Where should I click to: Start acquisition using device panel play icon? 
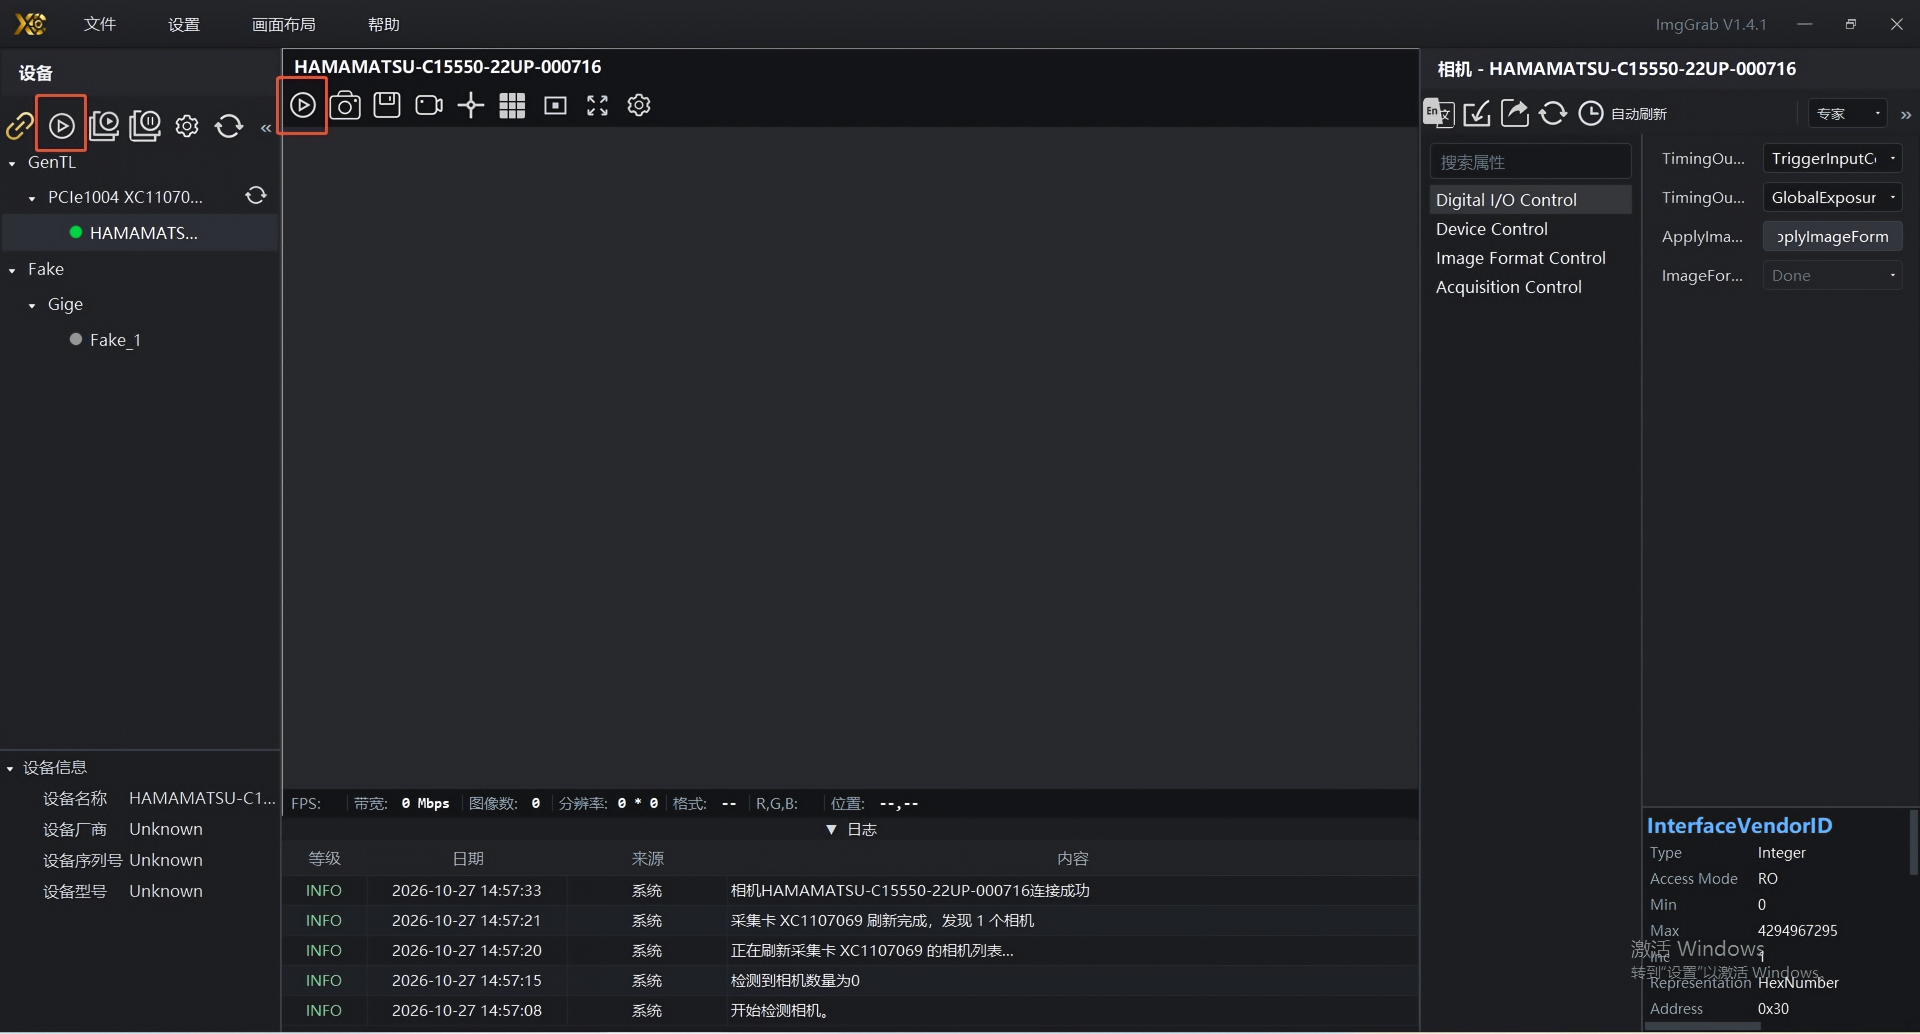point(61,126)
